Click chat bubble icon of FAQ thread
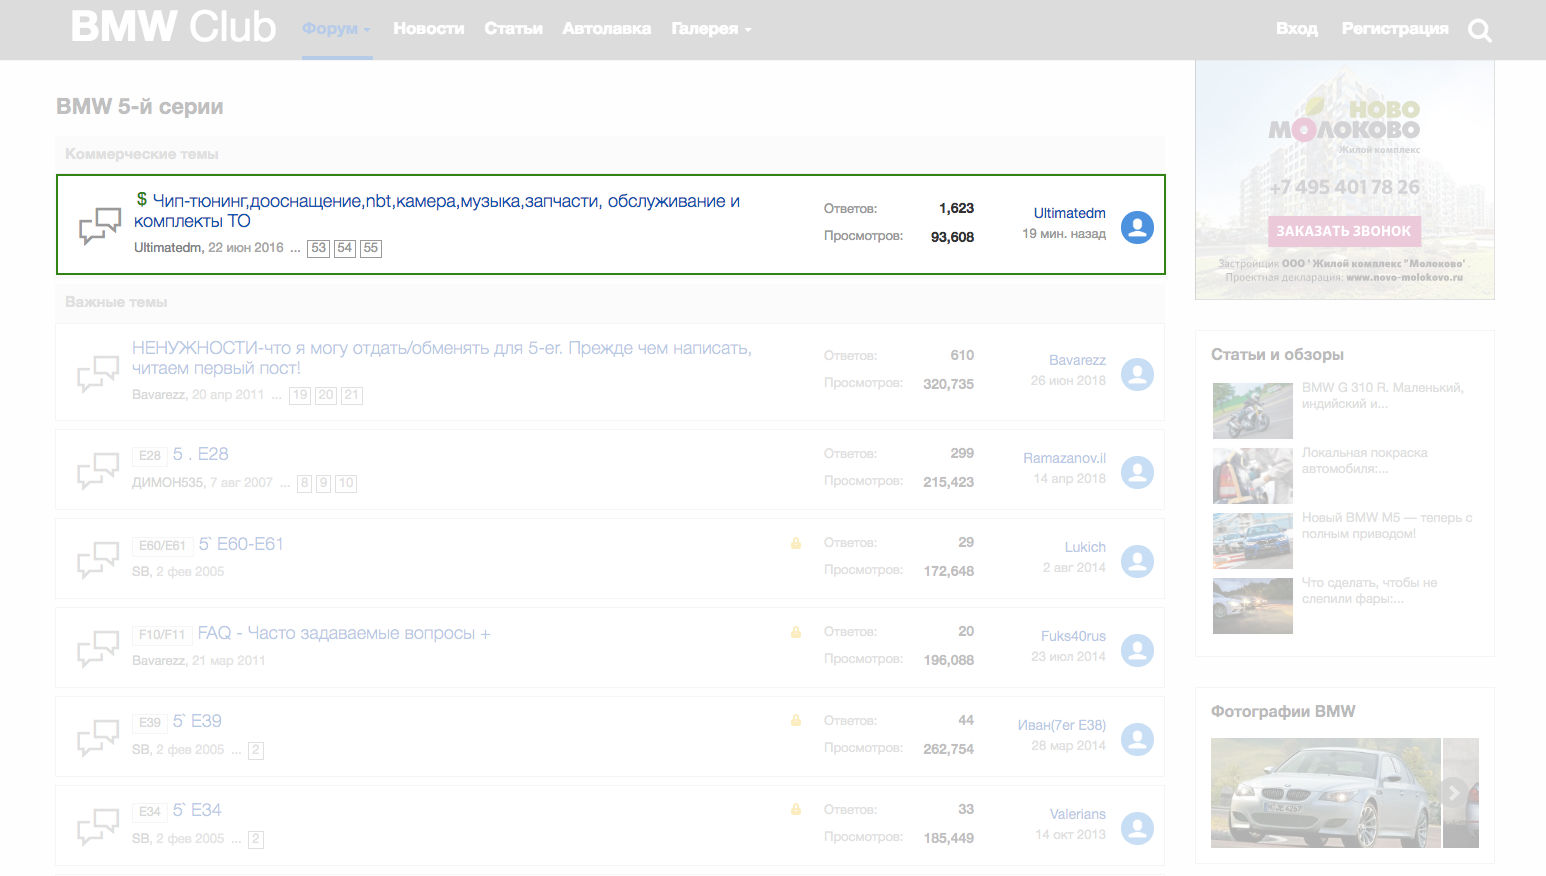 pyautogui.click(x=98, y=649)
